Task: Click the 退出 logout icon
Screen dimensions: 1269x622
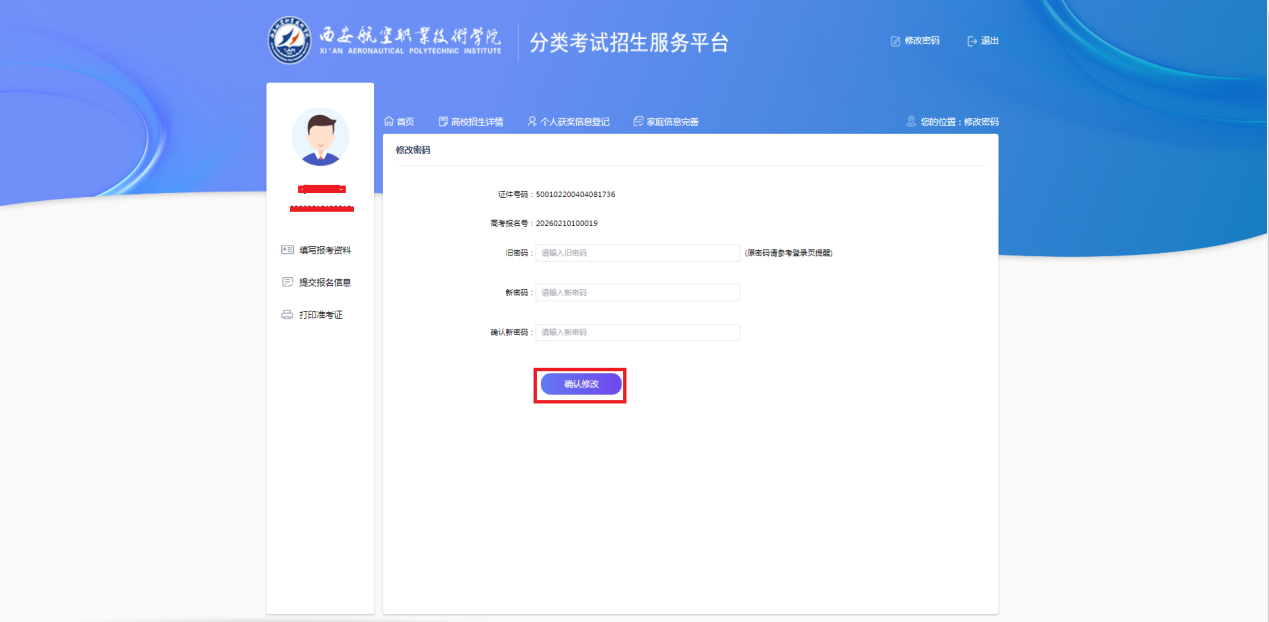Action: click(972, 41)
